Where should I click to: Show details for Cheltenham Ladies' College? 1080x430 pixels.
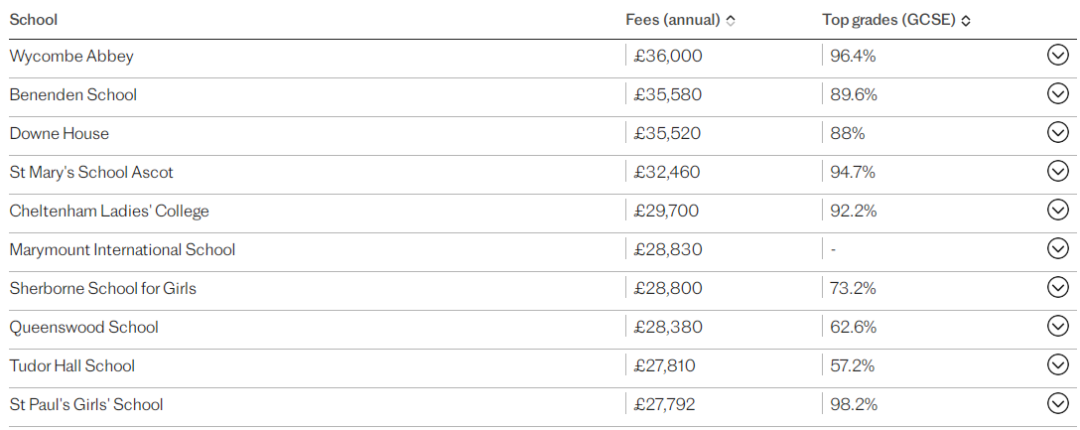pos(1057,209)
